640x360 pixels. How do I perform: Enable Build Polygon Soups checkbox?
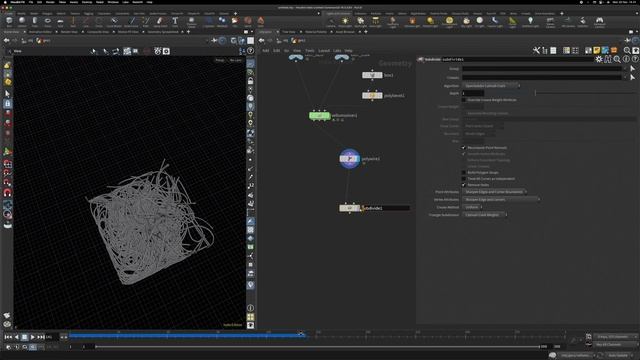coord(464,172)
